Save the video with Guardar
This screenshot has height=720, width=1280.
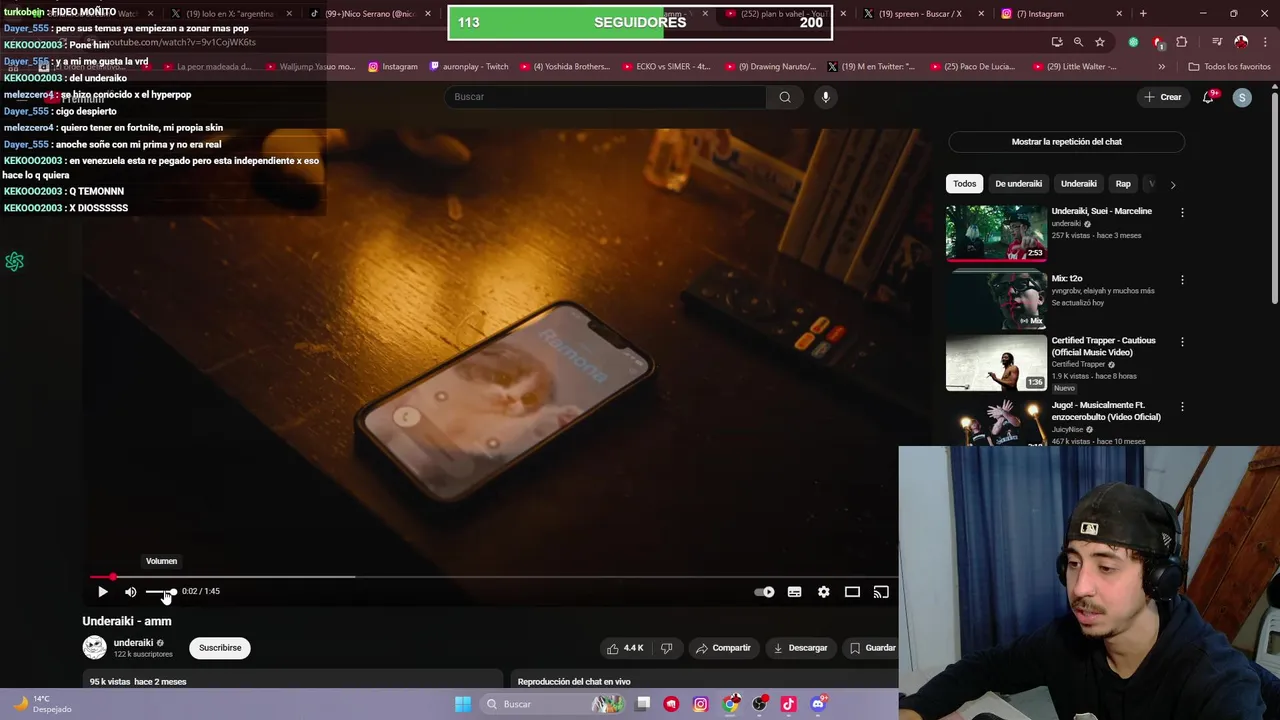point(872,648)
